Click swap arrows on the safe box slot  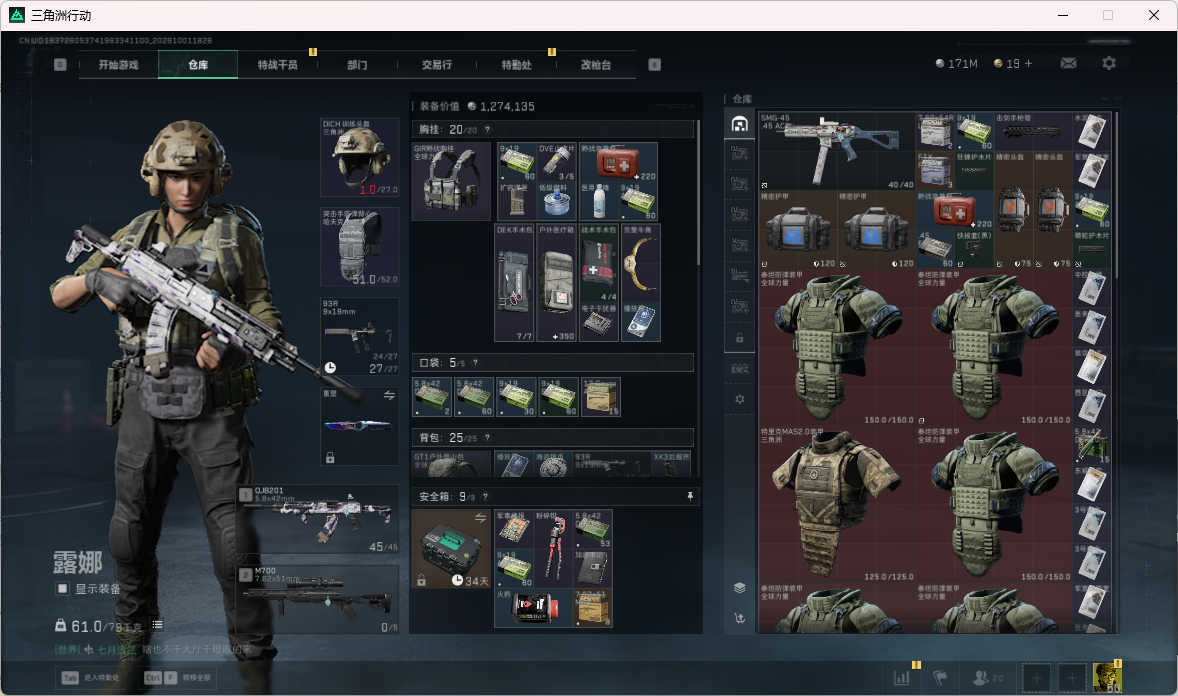click(480, 518)
